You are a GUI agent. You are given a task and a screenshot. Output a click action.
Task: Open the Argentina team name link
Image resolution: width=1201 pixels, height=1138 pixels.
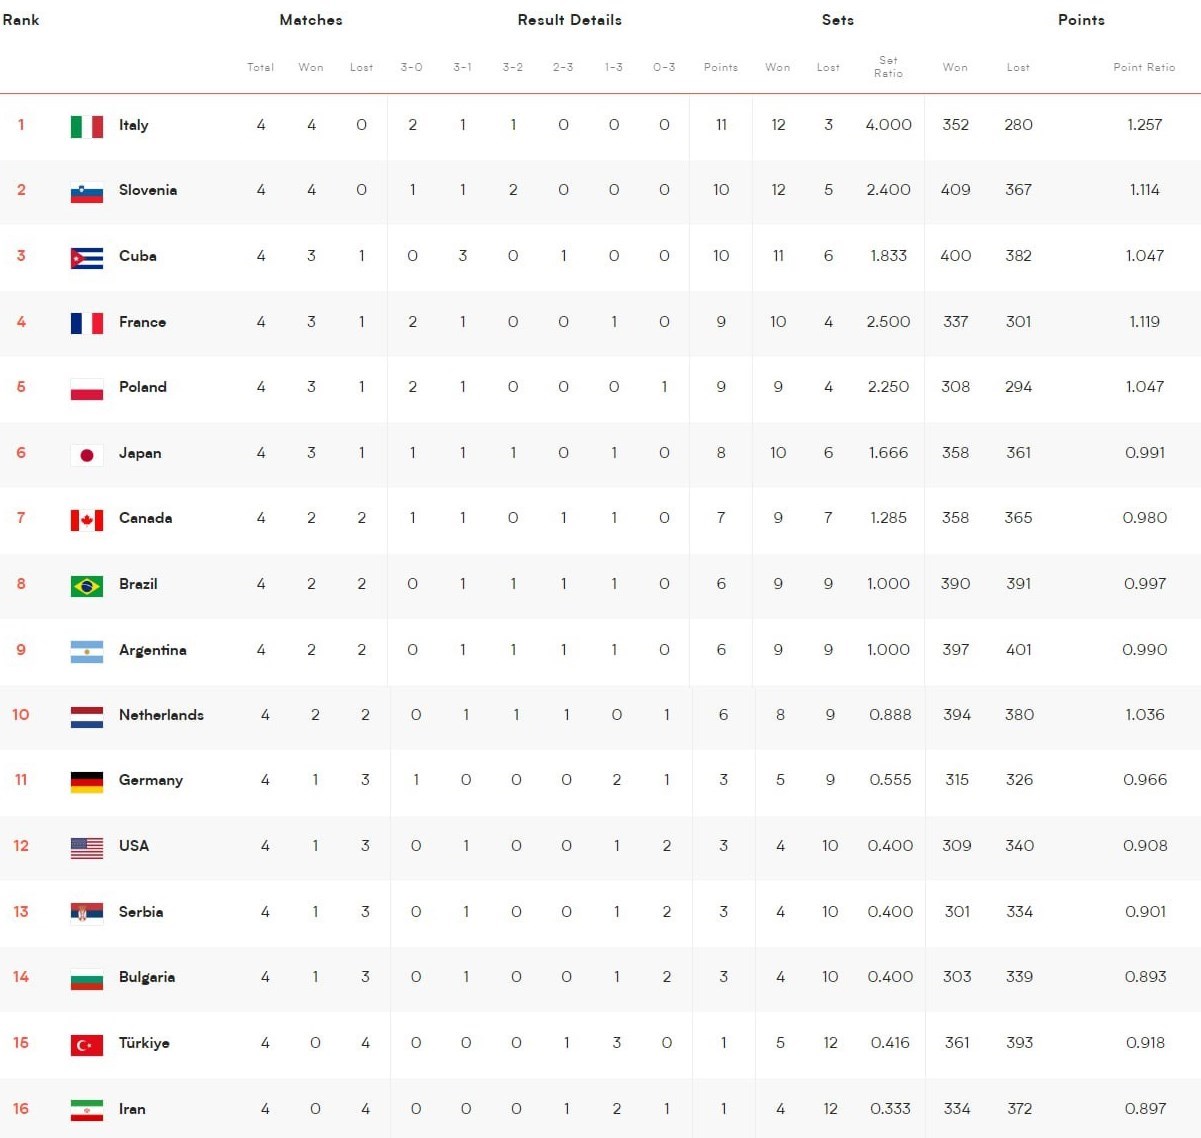152,650
